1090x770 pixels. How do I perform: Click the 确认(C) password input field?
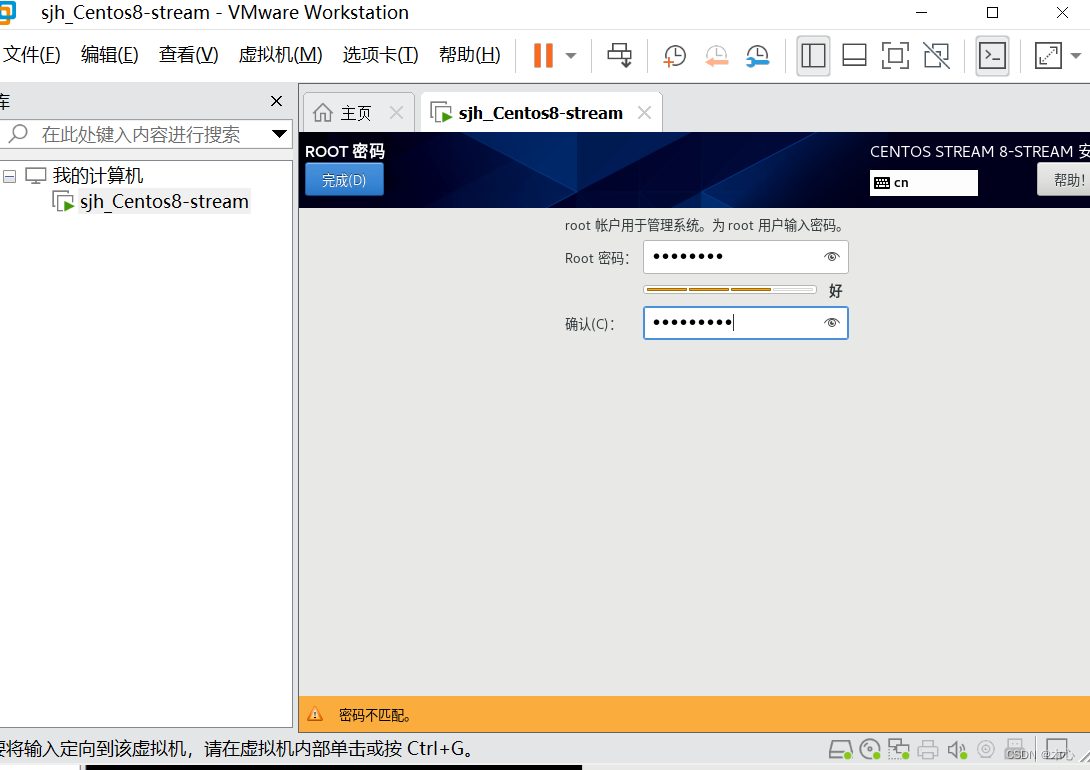coord(745,323)
